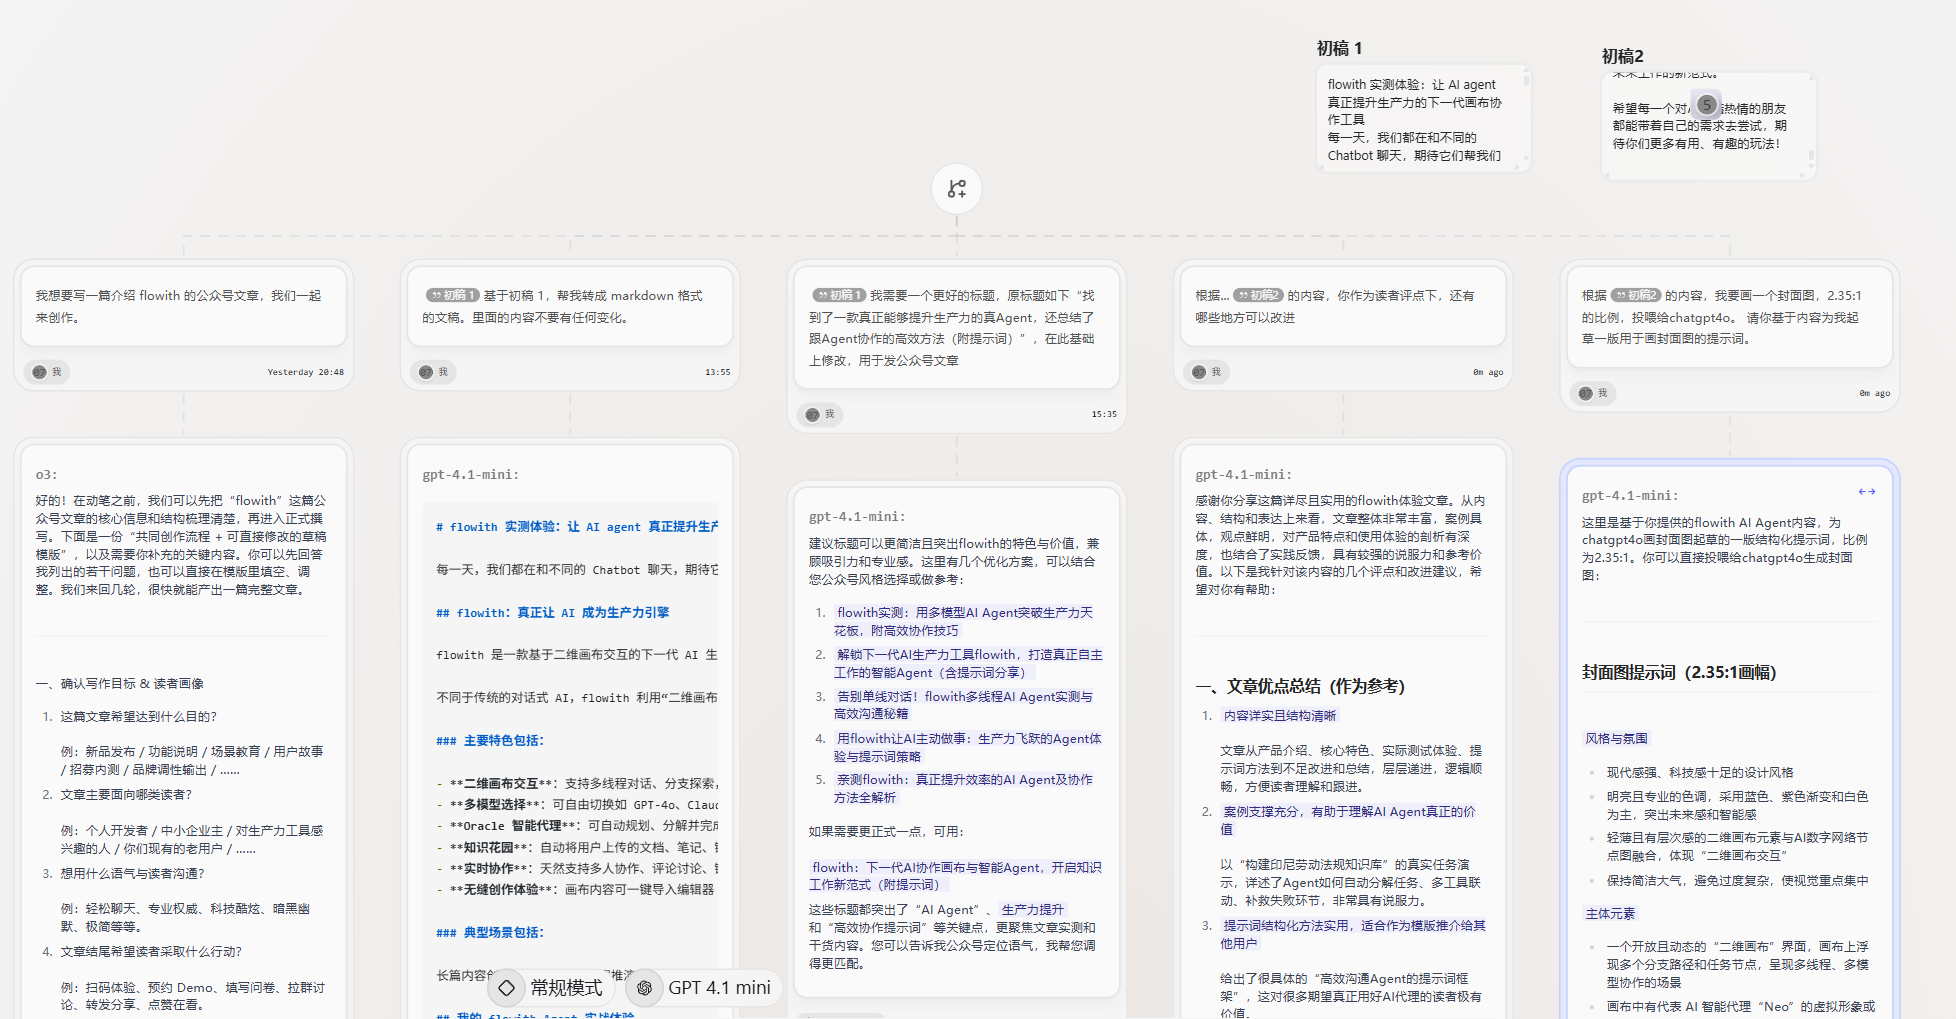This screenshot has height=1019, width=1956.
Task: Click the 一、文章优点总结 heading
Action: [x=1300, y=686]
